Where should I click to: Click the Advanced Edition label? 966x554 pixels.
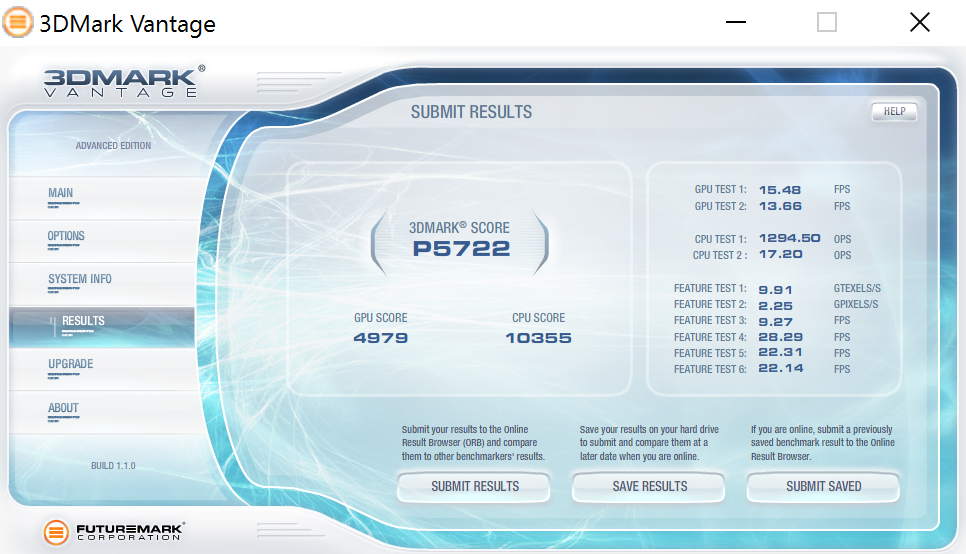pos(113,146)
